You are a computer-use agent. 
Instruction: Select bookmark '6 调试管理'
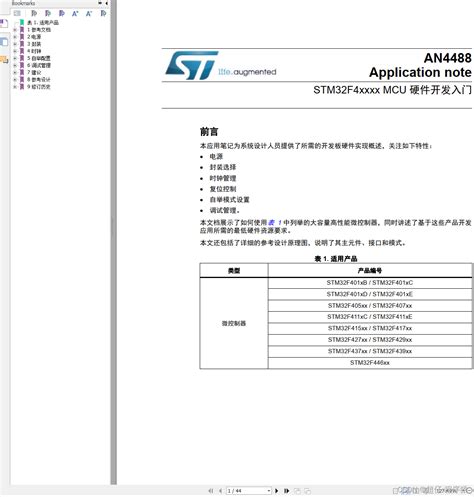point(39,65)
